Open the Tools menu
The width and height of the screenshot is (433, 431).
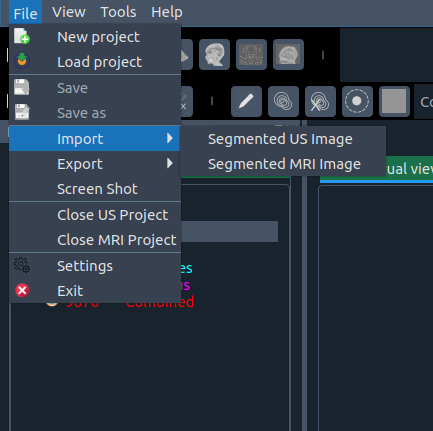click(118, 12)
